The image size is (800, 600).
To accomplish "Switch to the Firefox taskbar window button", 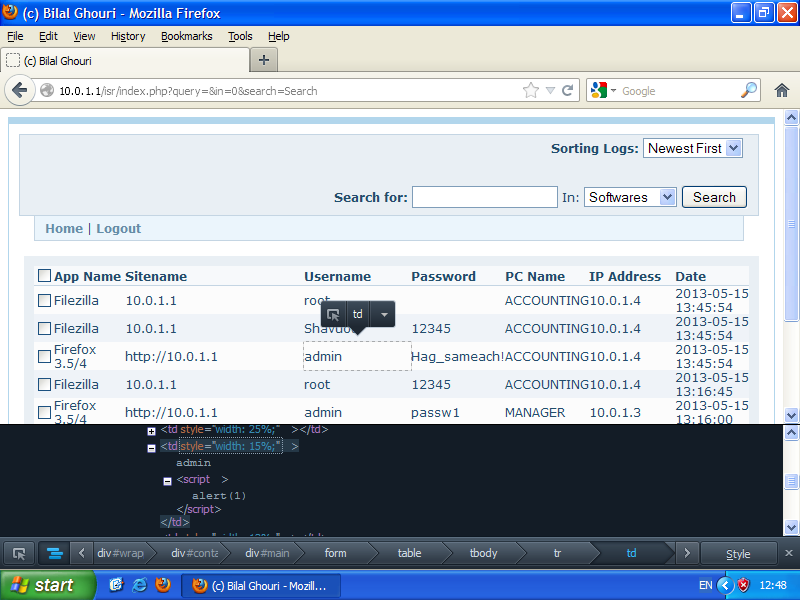I will [x=261, y=586].
